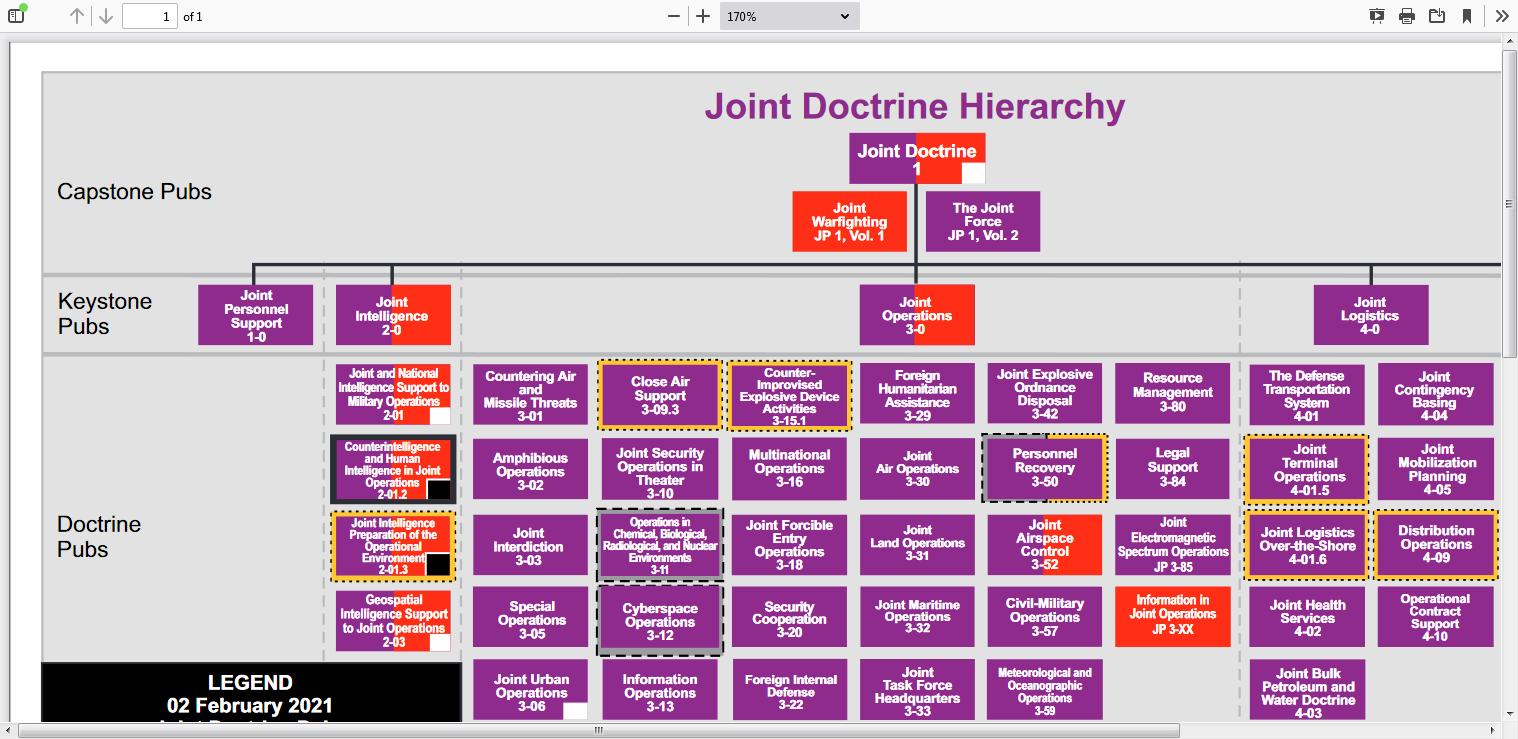Click the current view bookmark icon
This screenshot has height=739, width=1518.
point(1467,16)
